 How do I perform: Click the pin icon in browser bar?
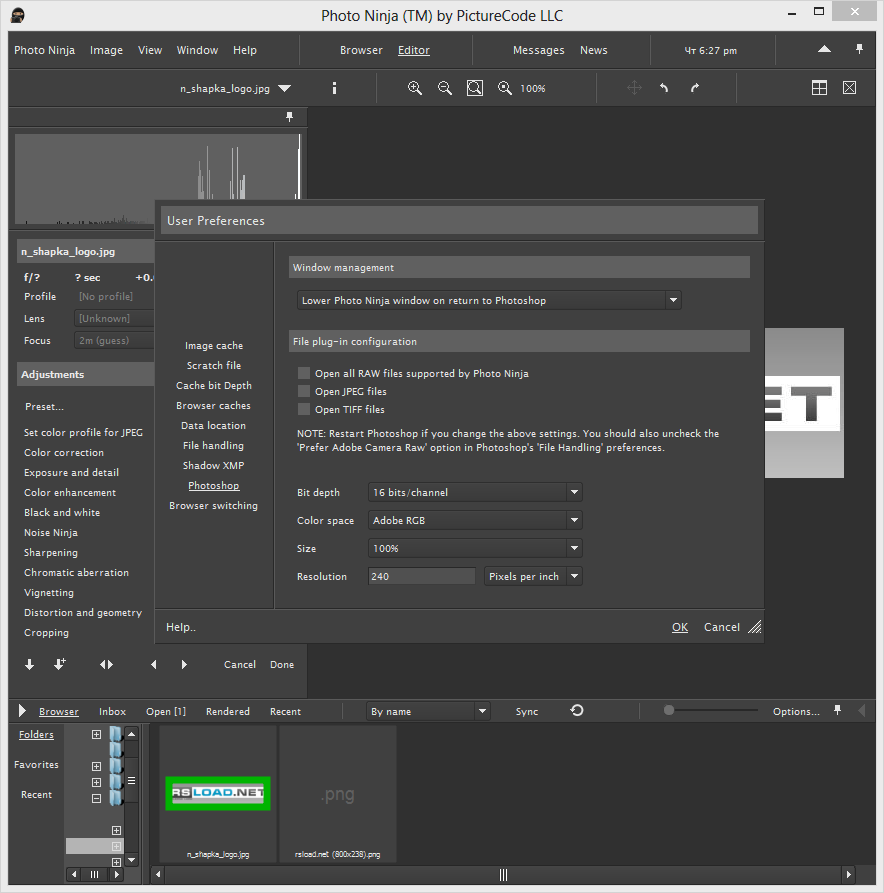(x=837, y=710)
